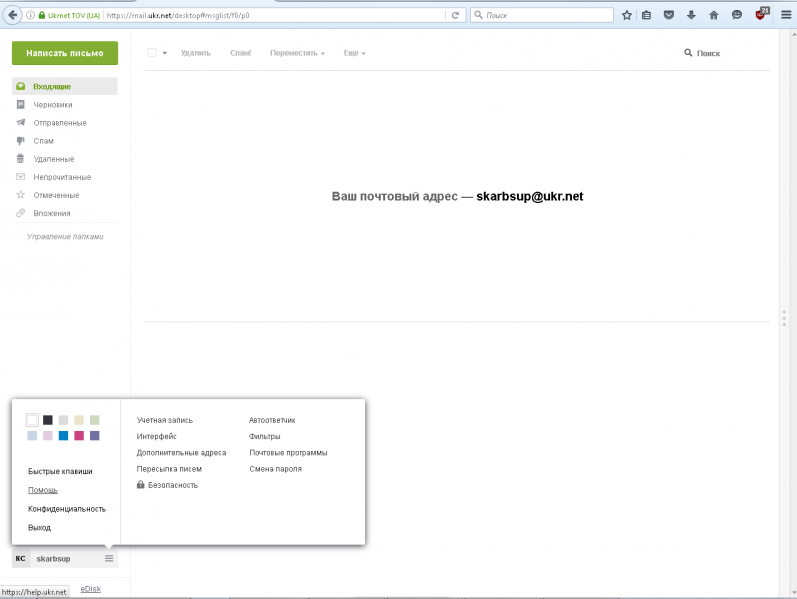
Task: Tick the select-all messages checkbox
Action: pos(152,53)
